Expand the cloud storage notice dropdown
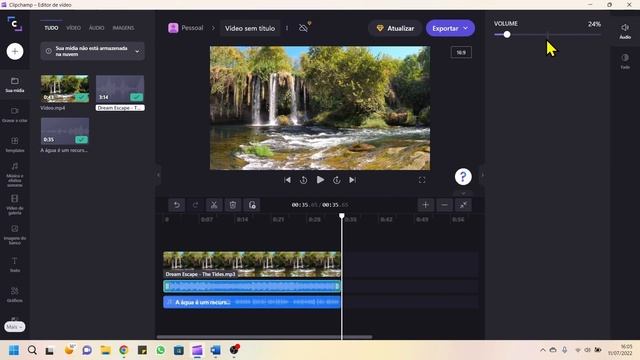Screen dimensions: 640x360 click(137, 51)
